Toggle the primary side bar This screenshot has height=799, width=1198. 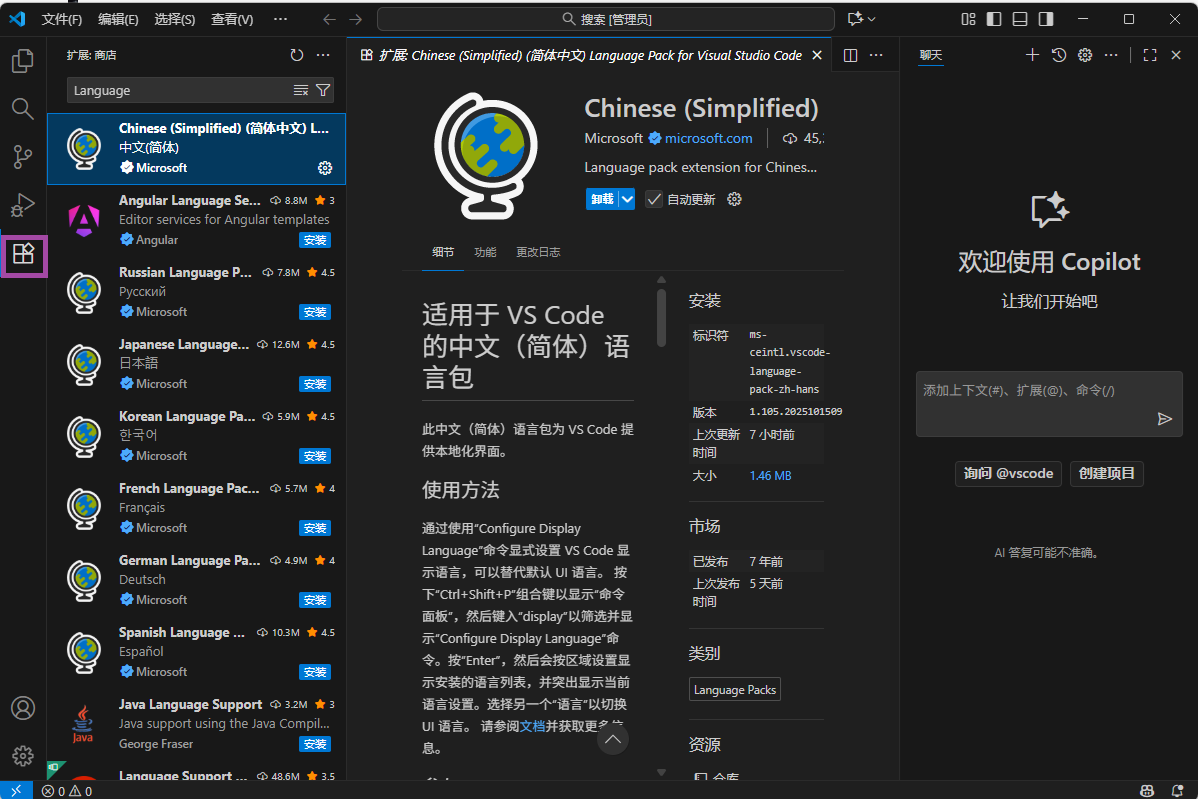[x=994, y=19]
